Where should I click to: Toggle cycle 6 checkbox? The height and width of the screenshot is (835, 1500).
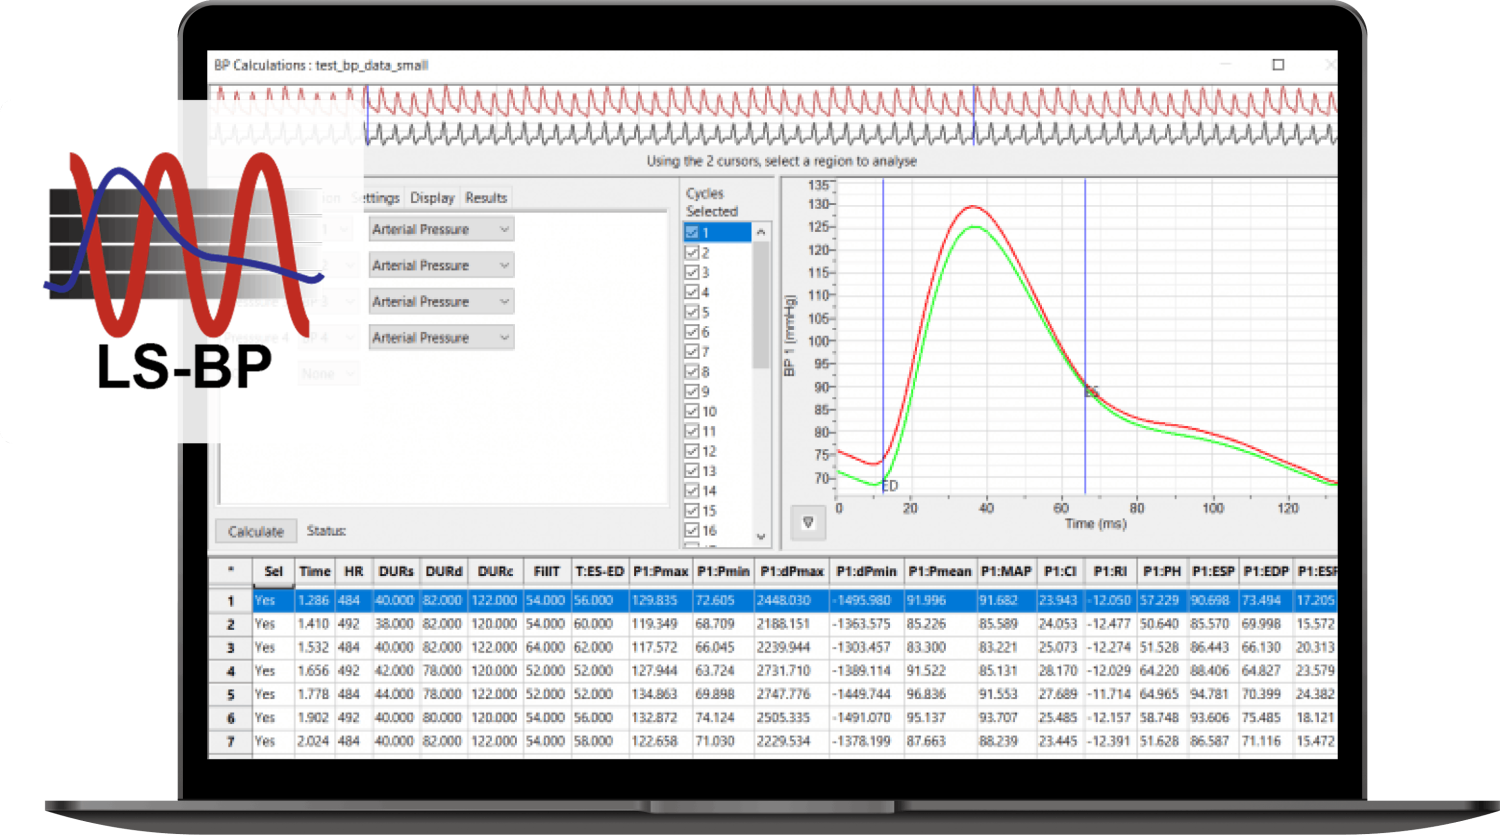692,332
